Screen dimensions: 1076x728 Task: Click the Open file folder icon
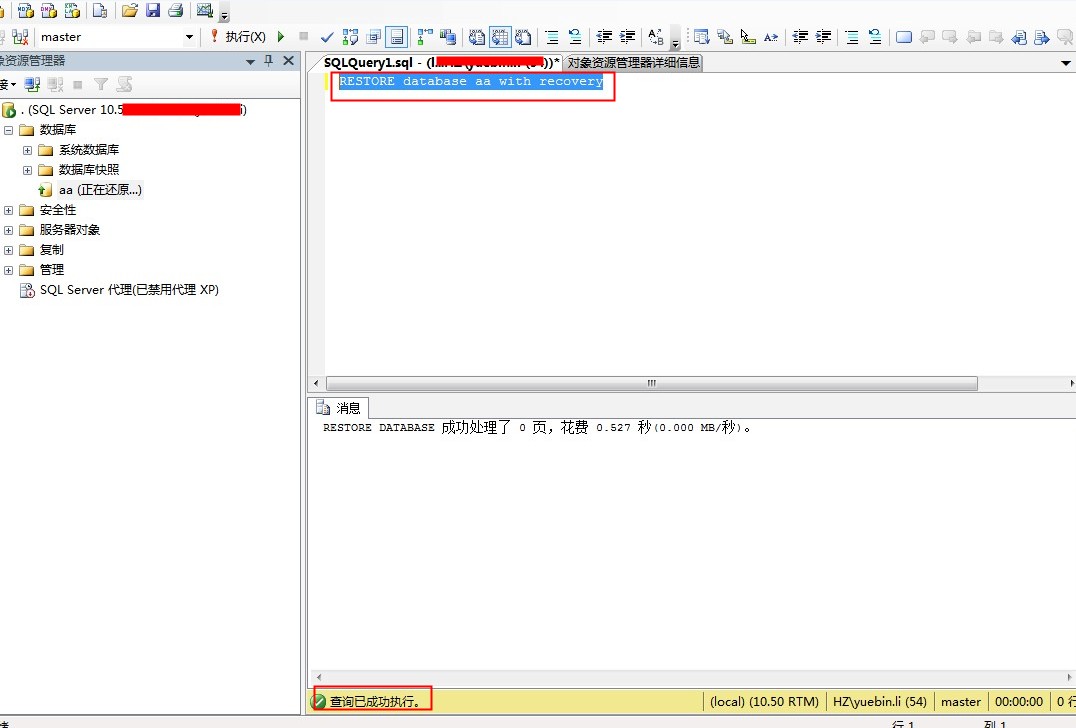129,11
